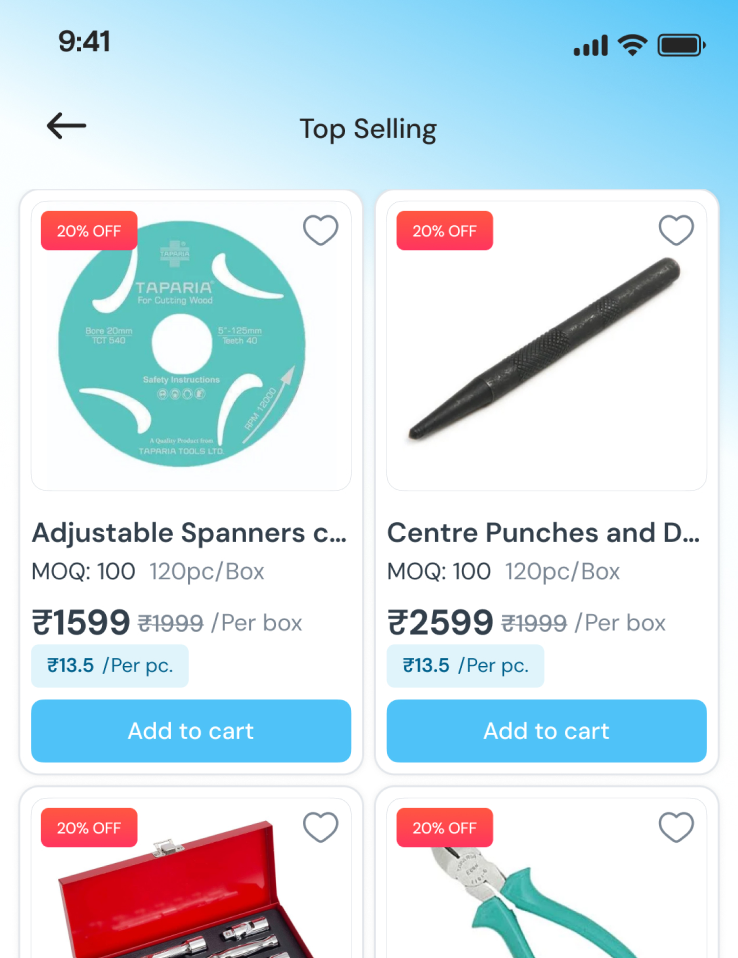Viewport: 738px width, 958px height.
Task: Favorite the Adjustable Spanners product with heart
Action: 320,231
